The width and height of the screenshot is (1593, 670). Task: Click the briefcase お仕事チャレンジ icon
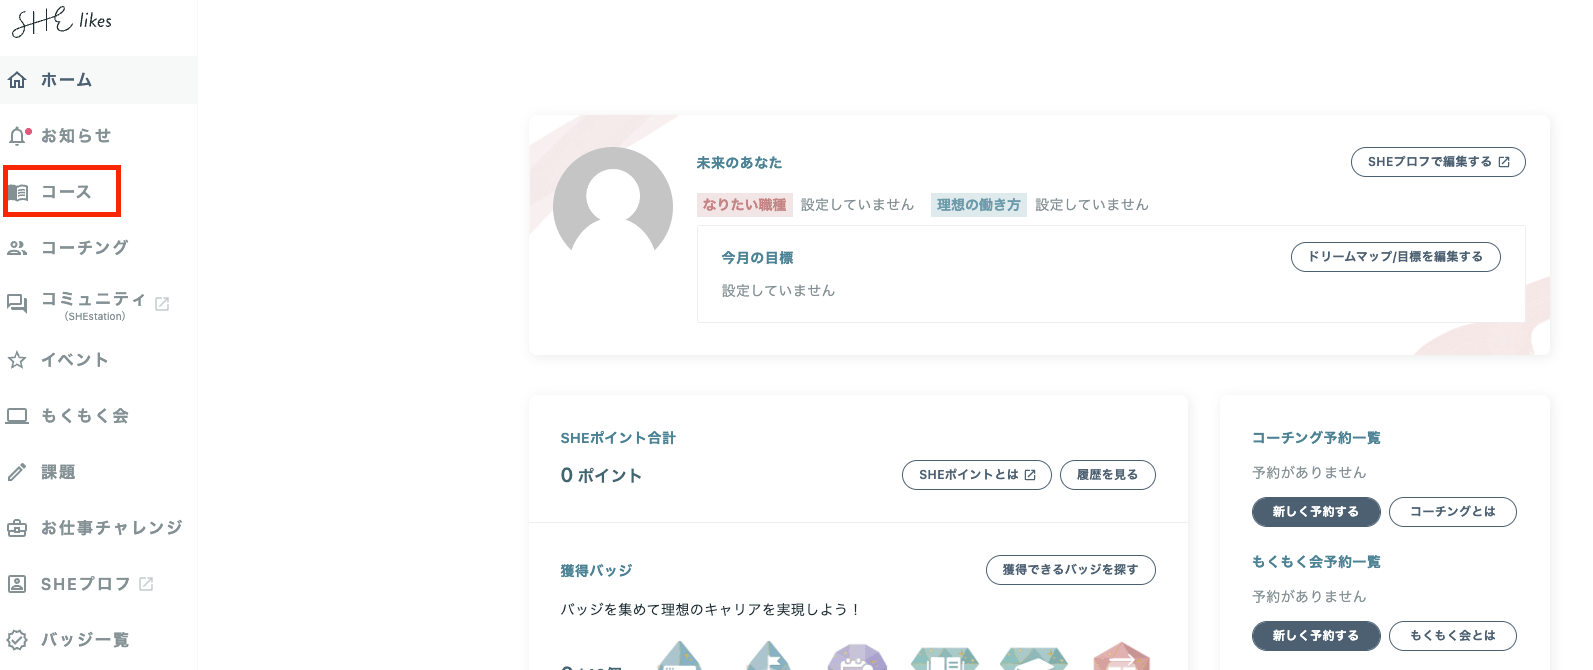coord(17,528)
